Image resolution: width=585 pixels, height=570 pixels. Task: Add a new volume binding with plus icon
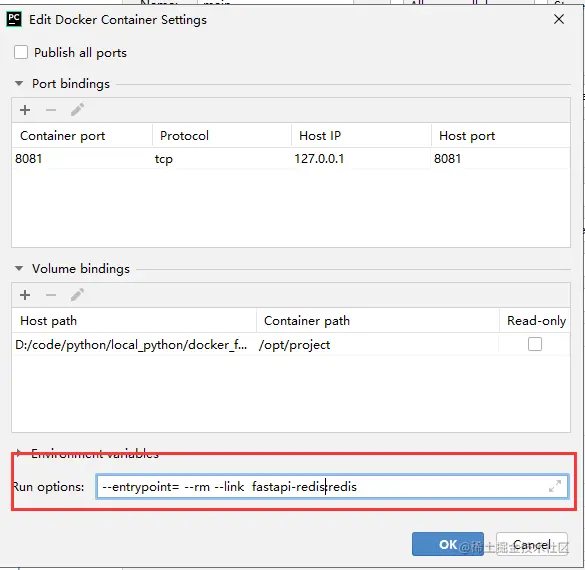25,295
